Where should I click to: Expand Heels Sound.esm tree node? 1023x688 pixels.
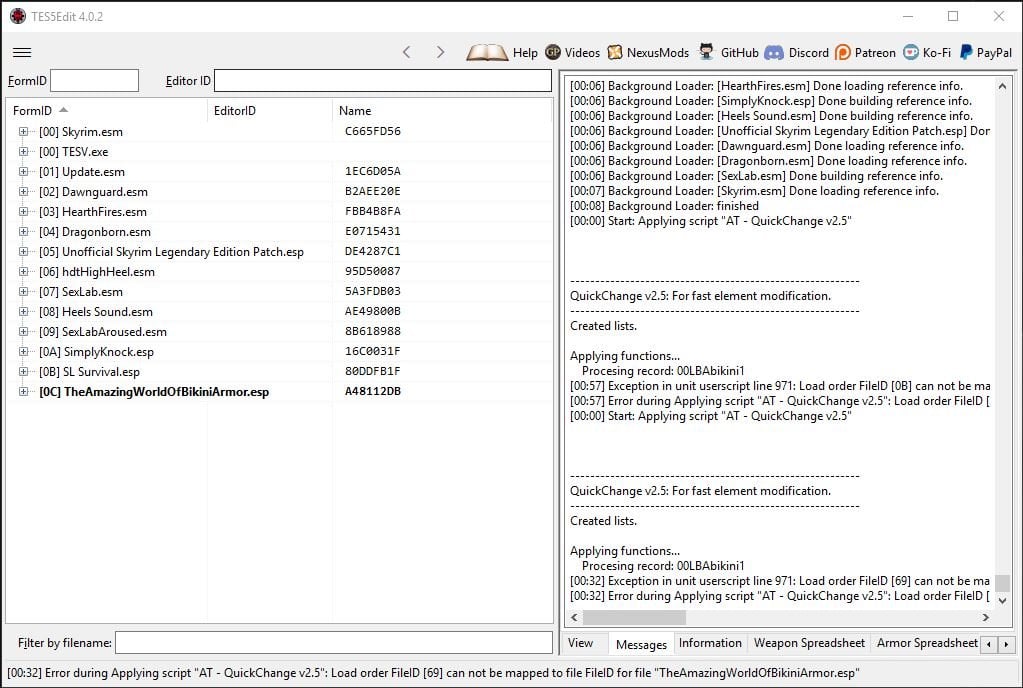click(23, 312)
